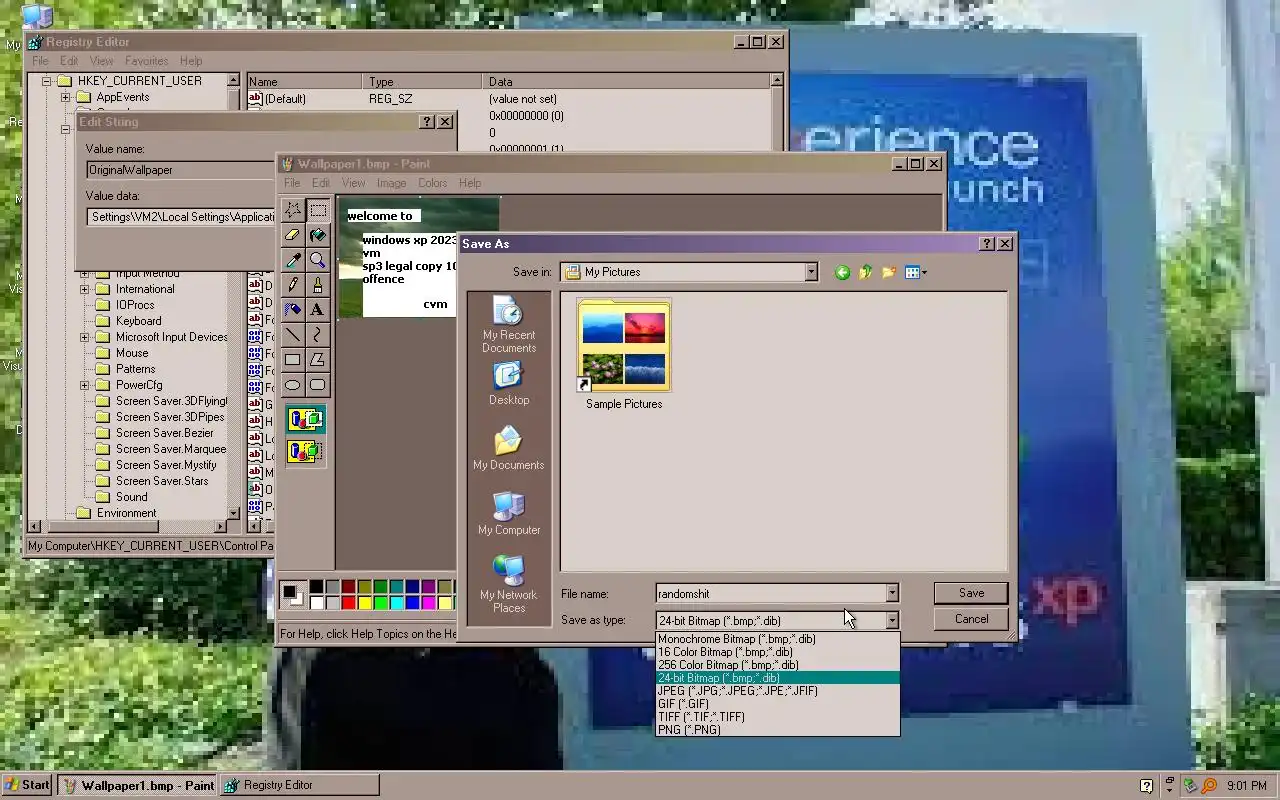The width and height of the screenshot is (1280, 800).
Task: Choose 256 Color Bitmap file type
Action: click(x=777, y=665)
